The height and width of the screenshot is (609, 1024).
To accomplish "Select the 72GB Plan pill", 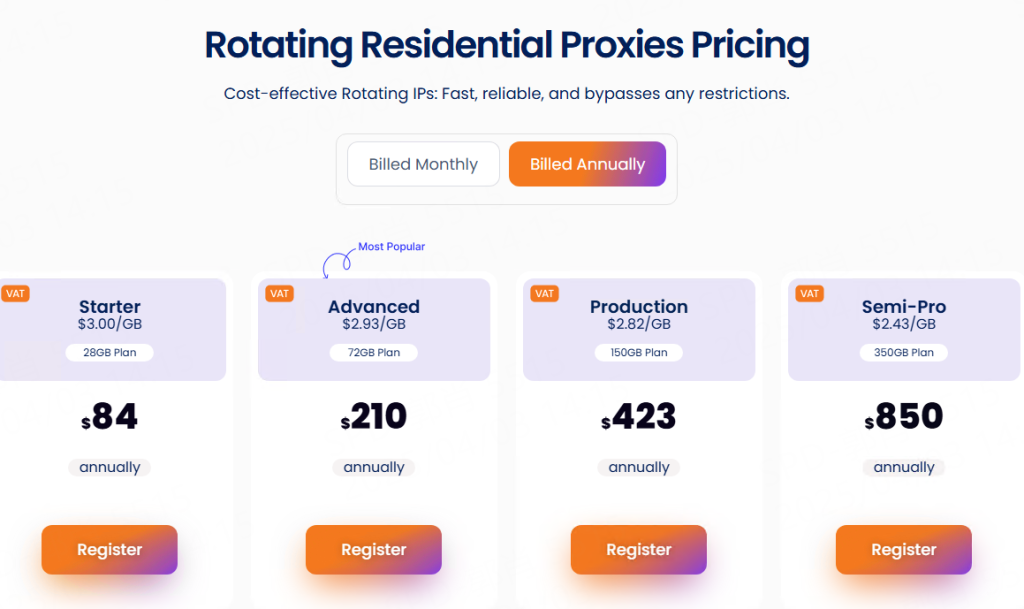I will pos(373,352).
